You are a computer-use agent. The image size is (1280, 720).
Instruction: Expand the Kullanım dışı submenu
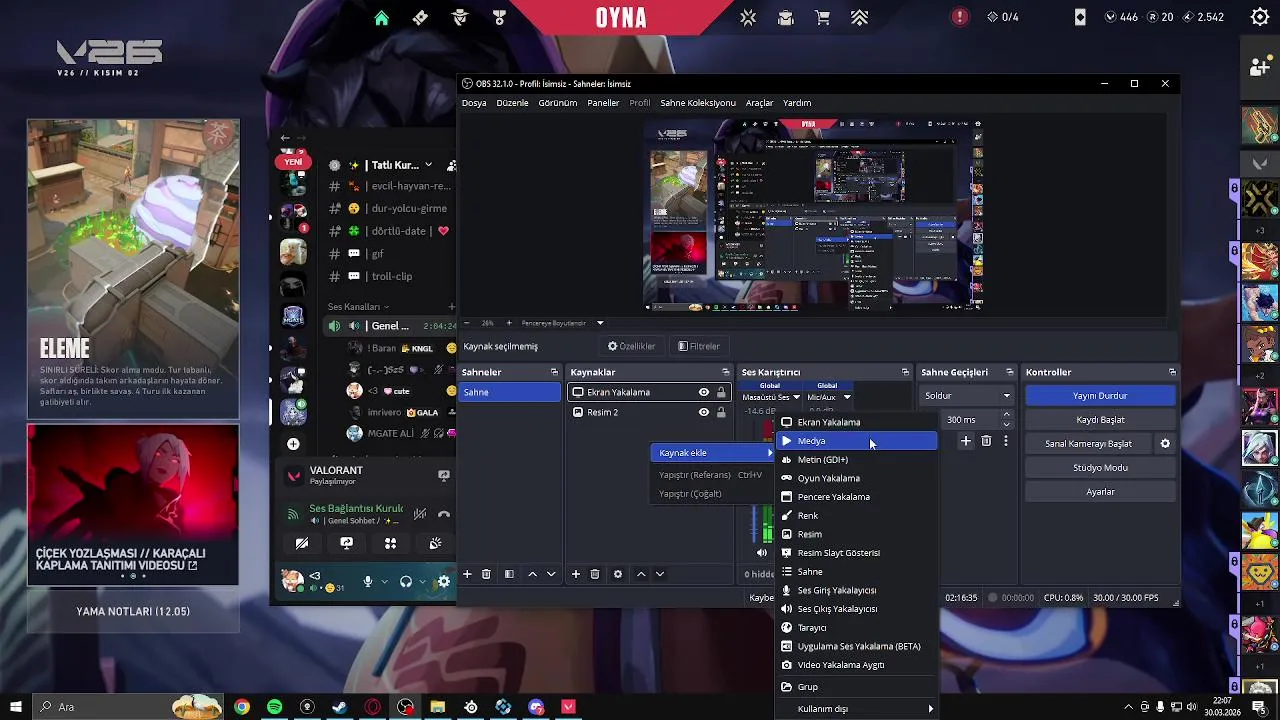pos(857,709)
